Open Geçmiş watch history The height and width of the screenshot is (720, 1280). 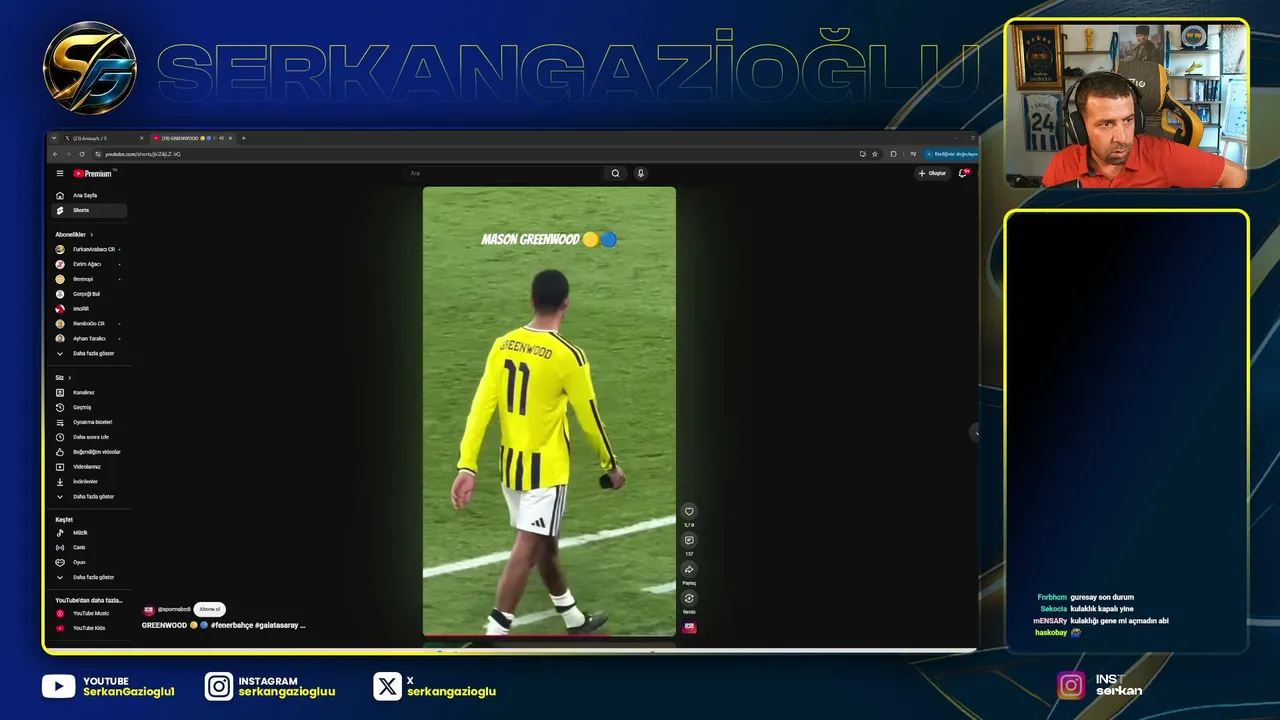pyautogui.click(x=89, y=407)
